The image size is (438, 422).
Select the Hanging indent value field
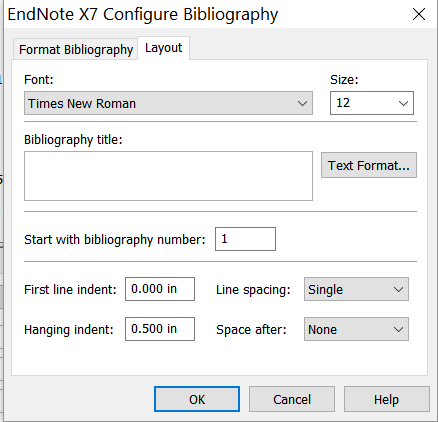160,329
